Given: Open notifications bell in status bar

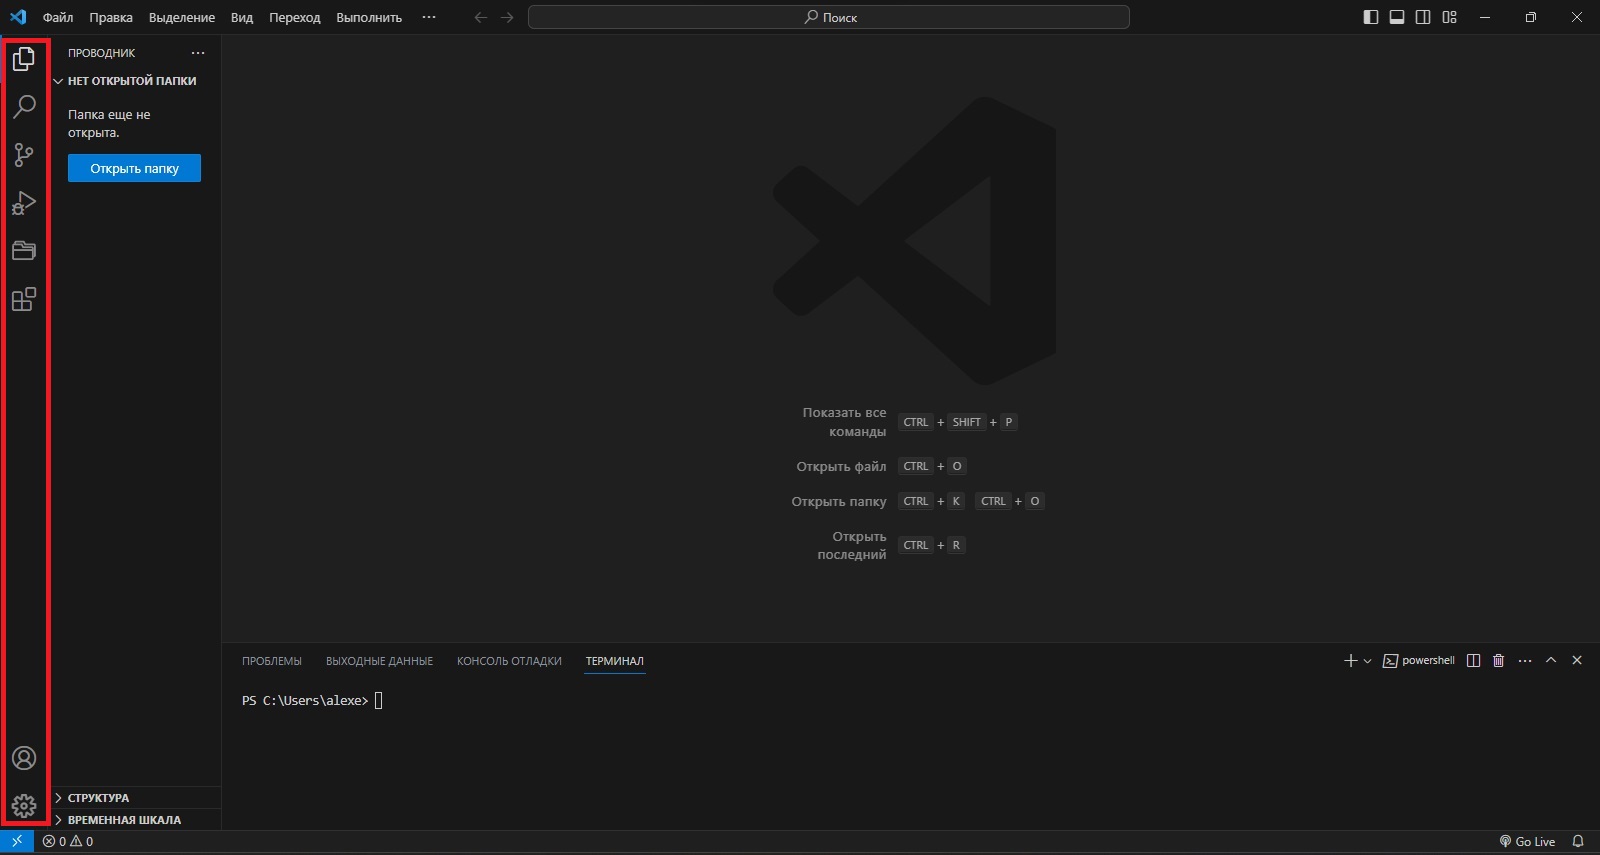Looking at the screenshot, I should tap(1578, 842).
